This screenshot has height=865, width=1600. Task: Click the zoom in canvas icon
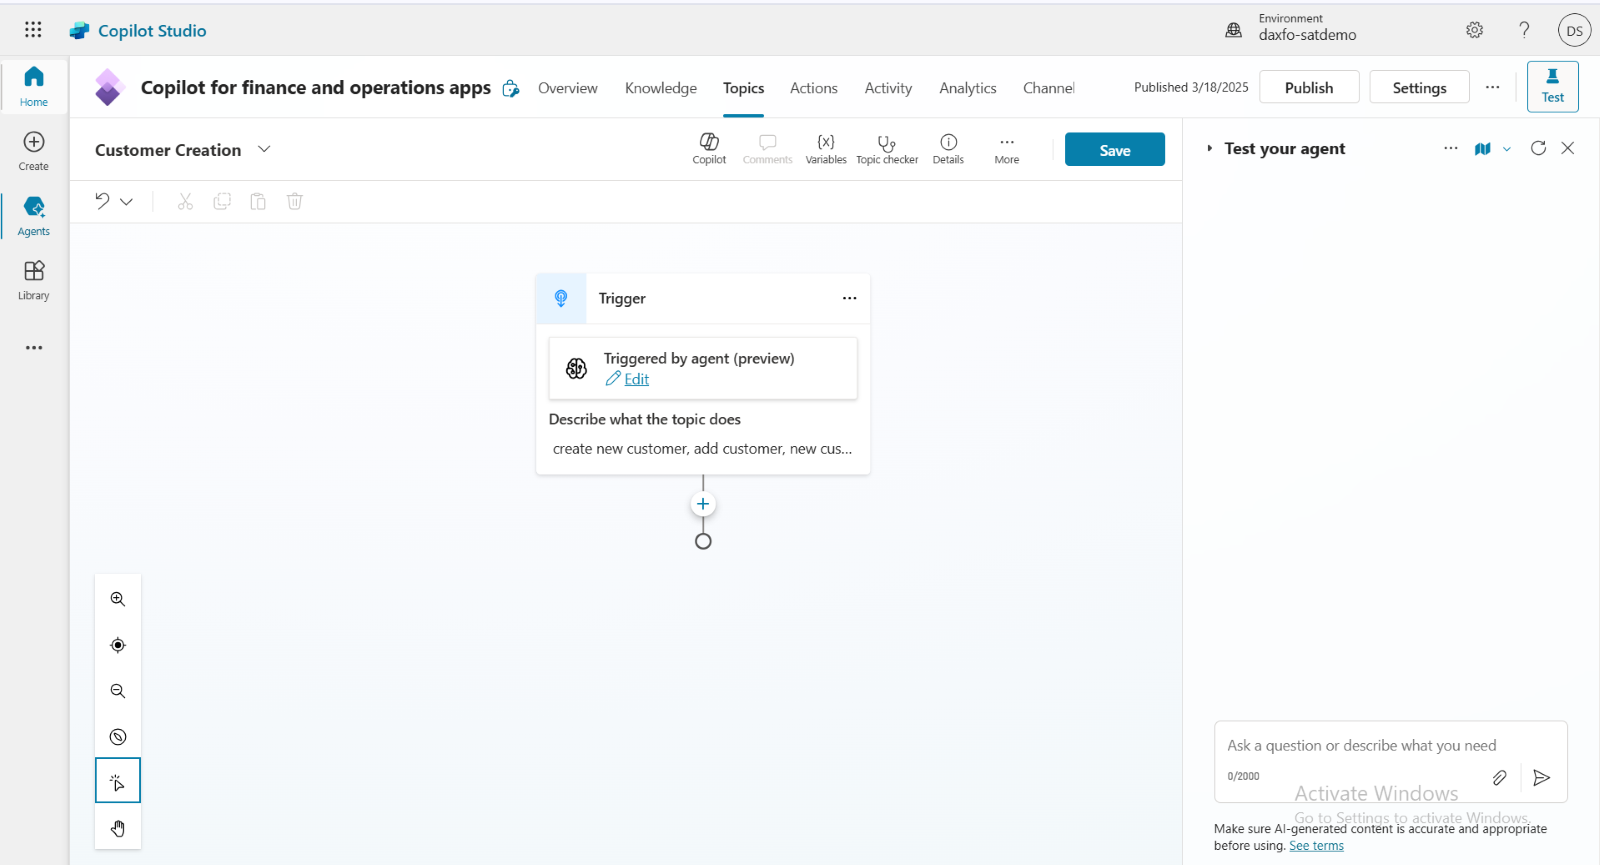118,599
